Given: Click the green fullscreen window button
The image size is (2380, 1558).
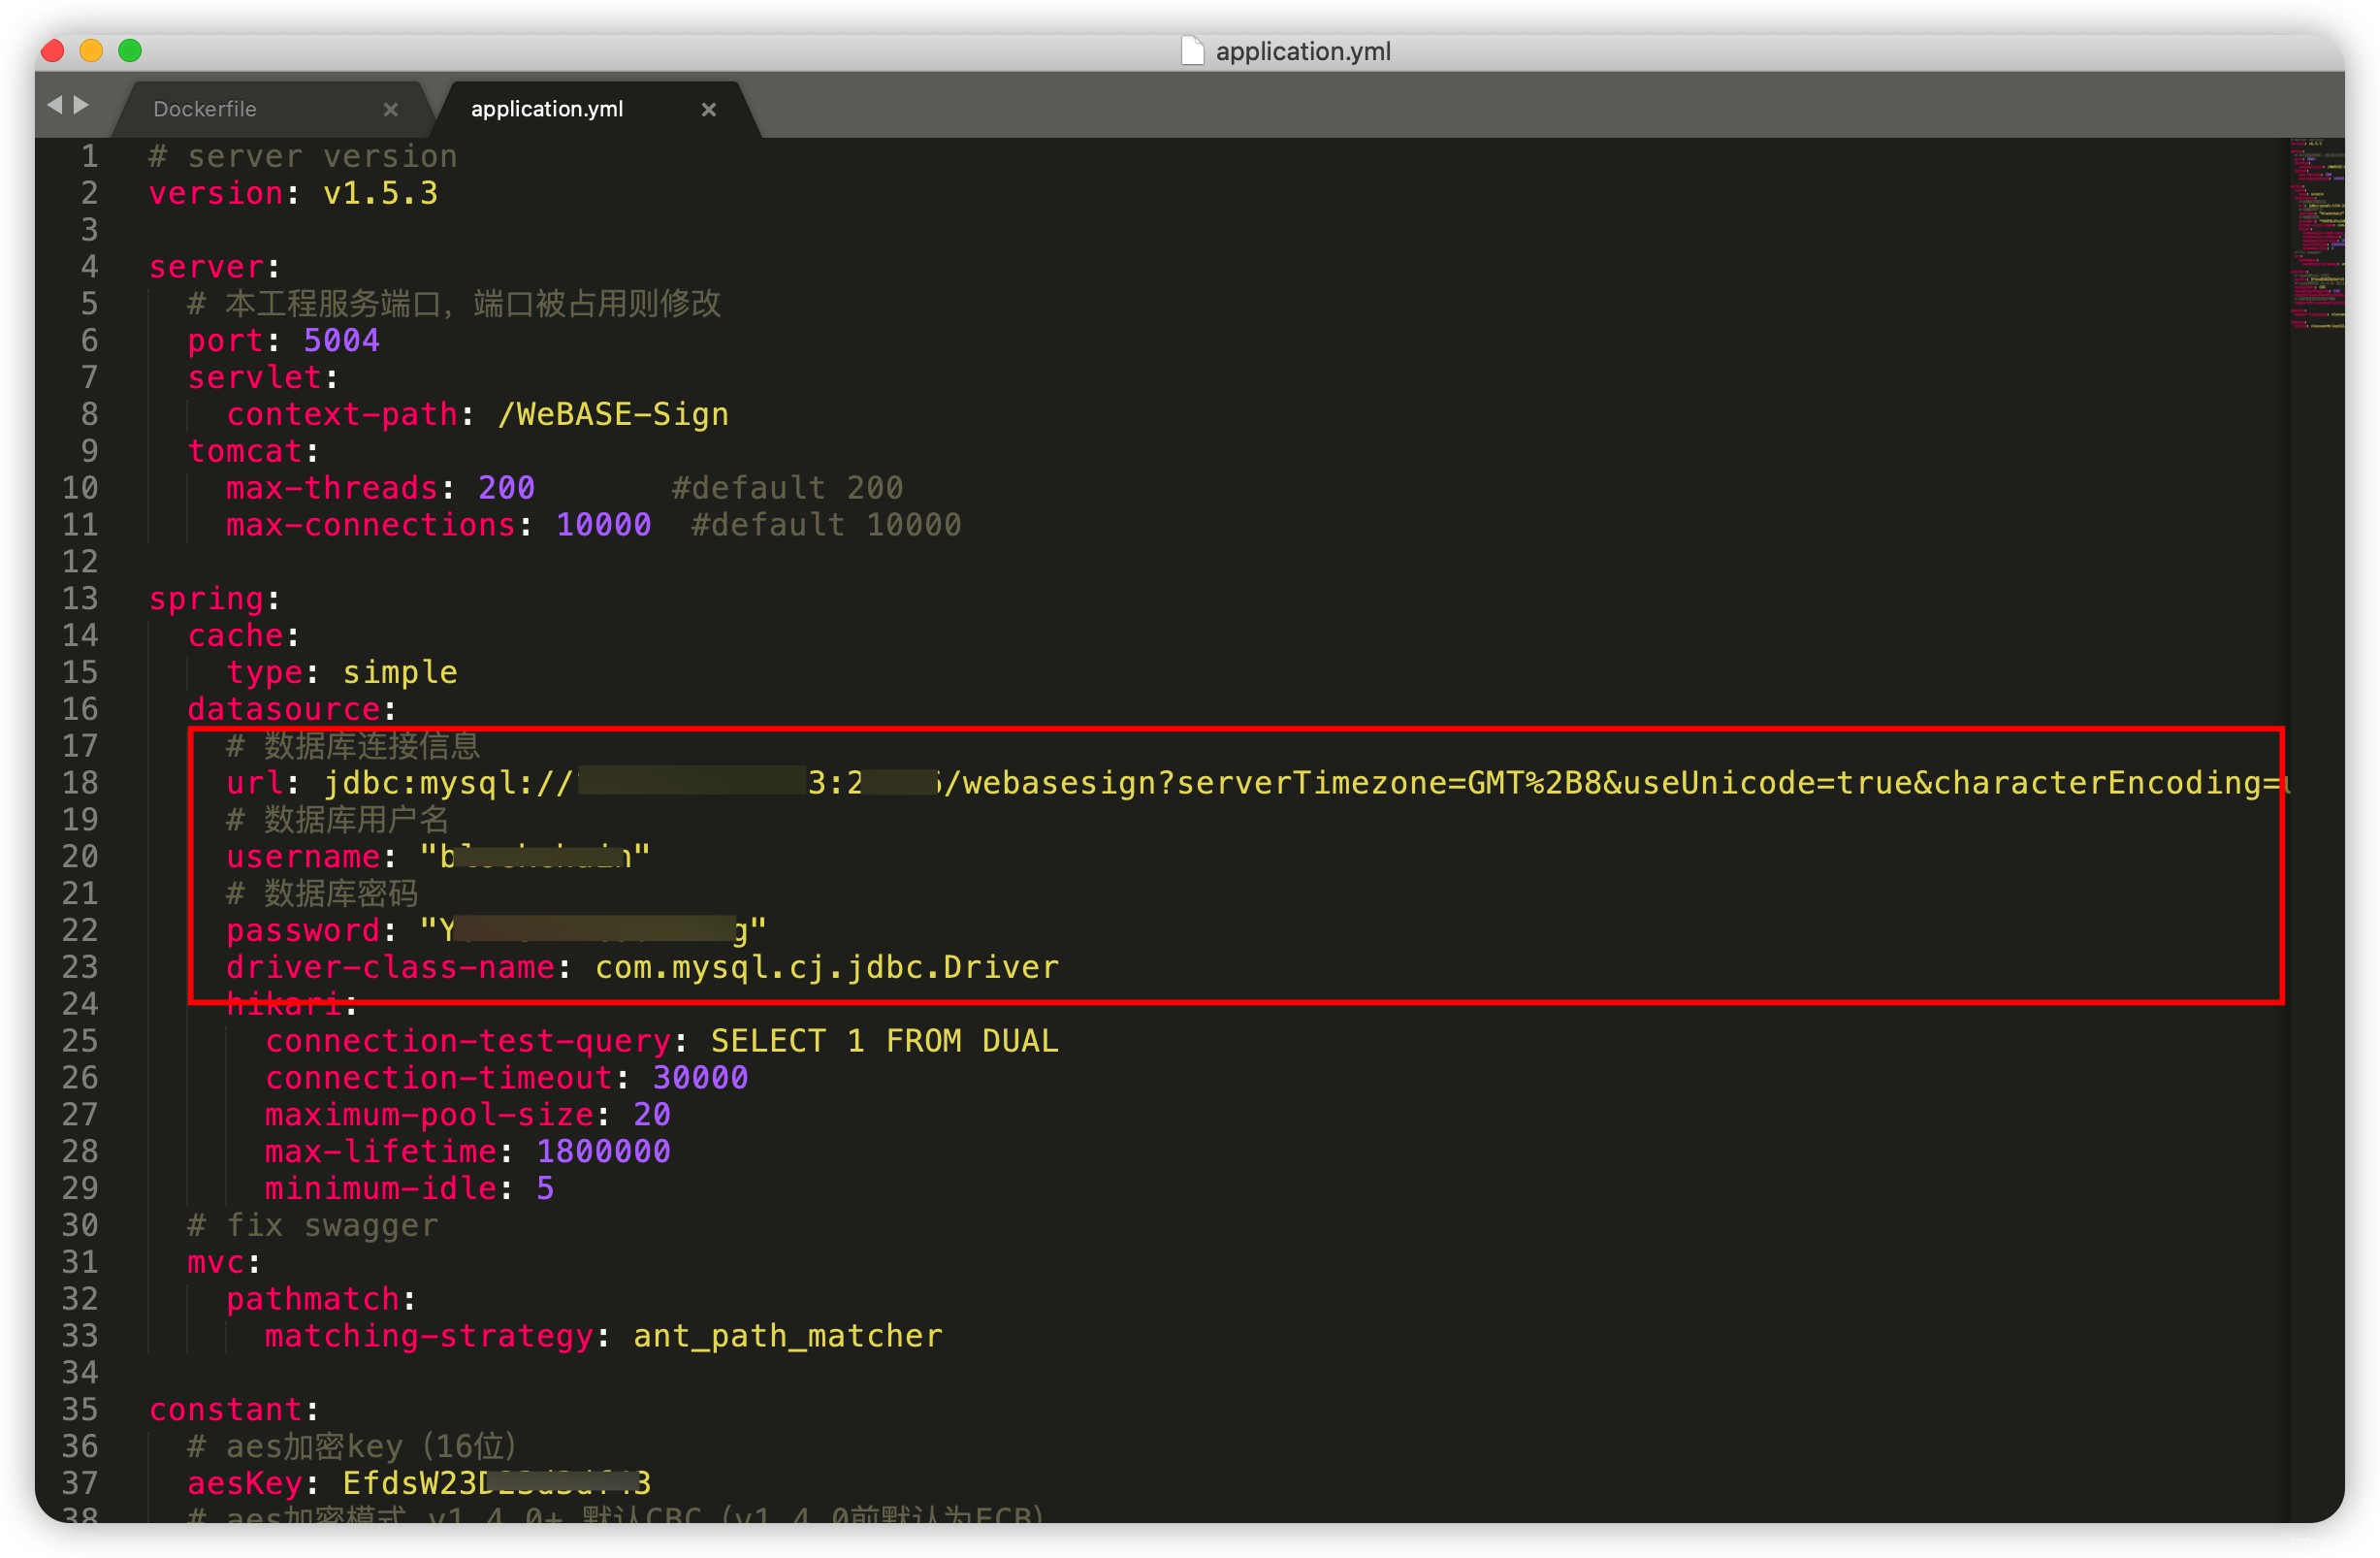Looking at the screenshot, I should (130, 50).
